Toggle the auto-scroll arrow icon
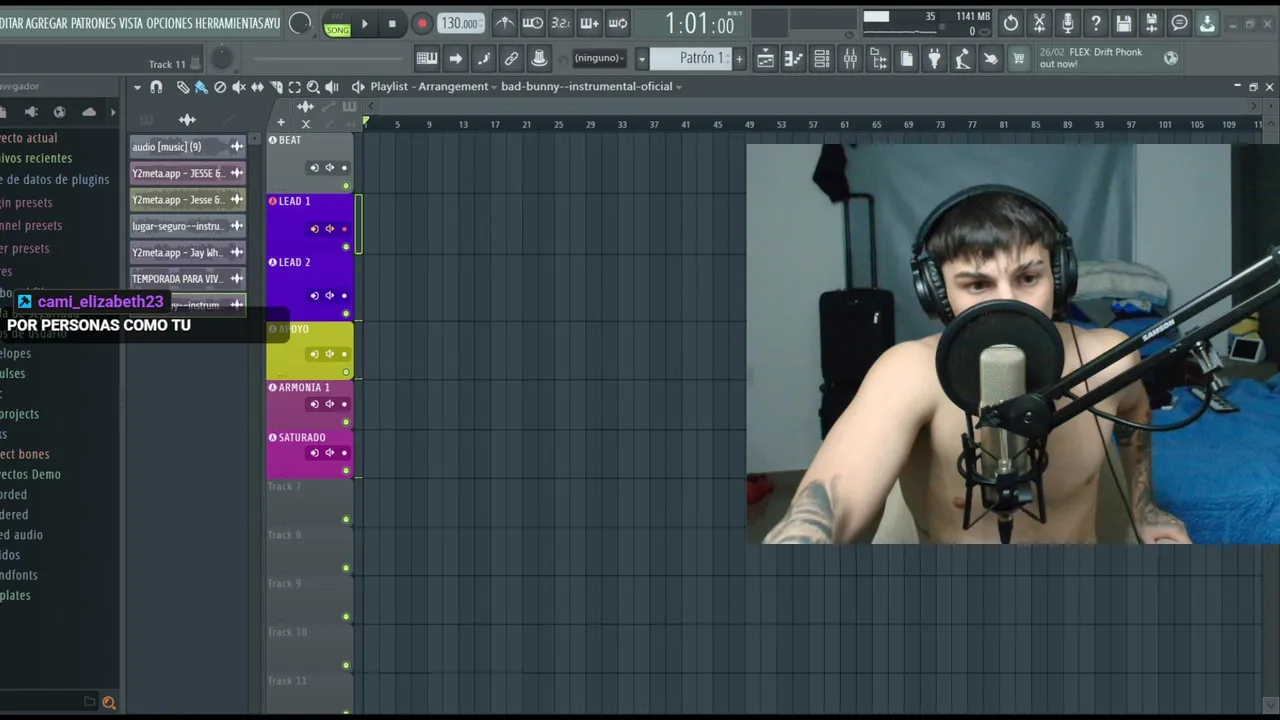 pos(455,58)
